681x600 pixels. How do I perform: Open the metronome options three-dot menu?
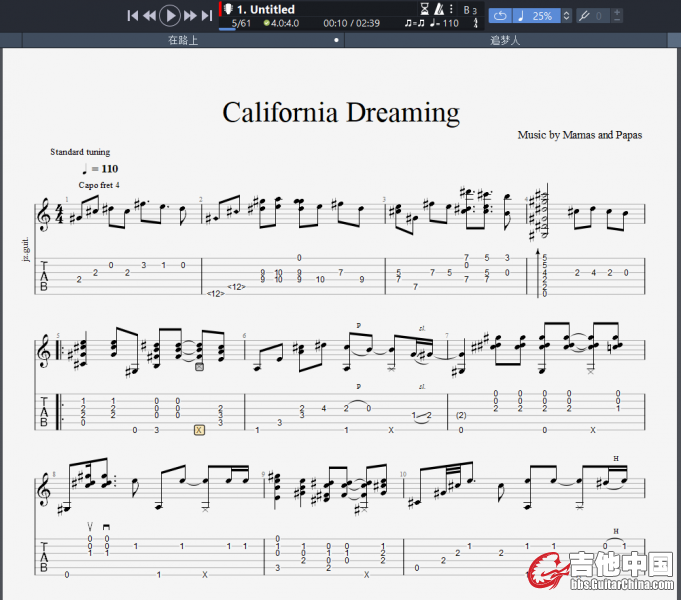(451, 9)
